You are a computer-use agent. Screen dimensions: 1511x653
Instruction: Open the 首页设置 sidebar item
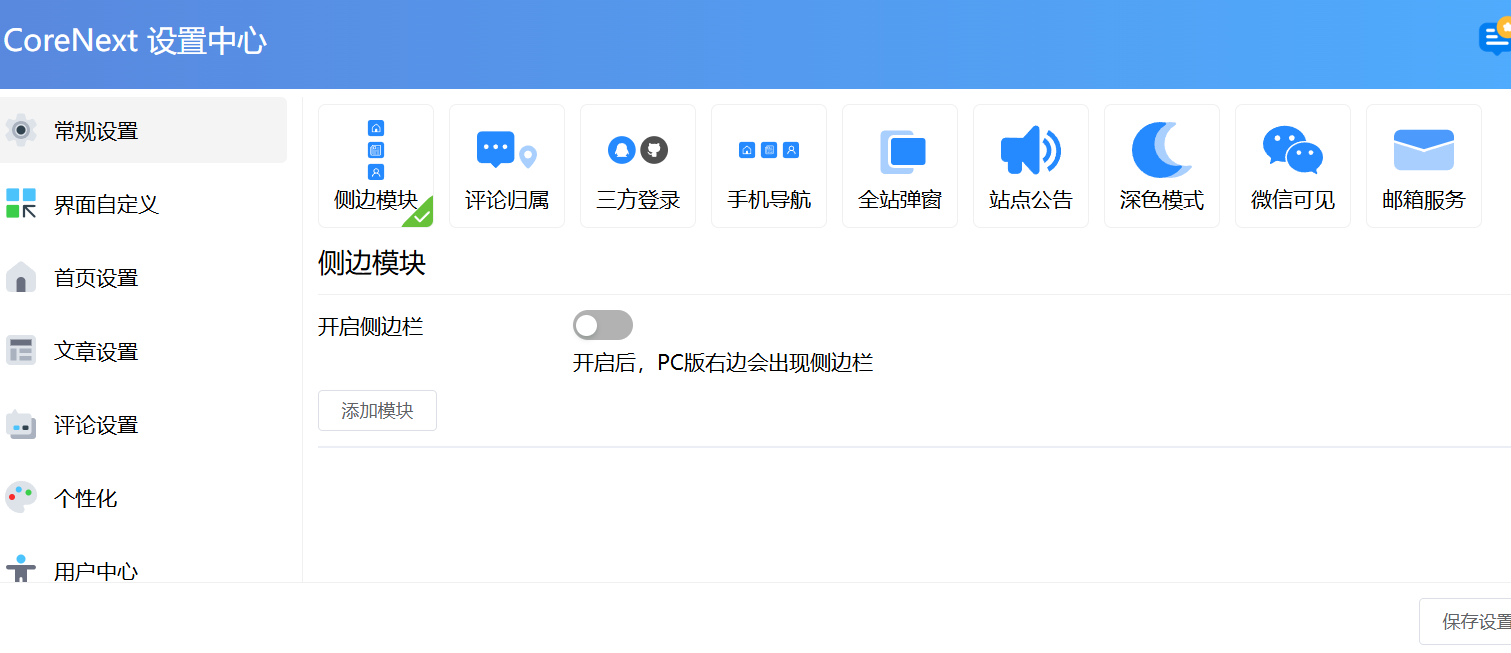(96, 278)
